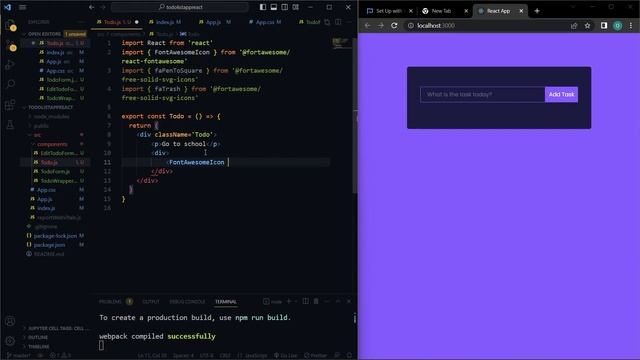Open the Manage gear menu
Viewport: 640px width, 360px height.
click(x=10, y=341)
